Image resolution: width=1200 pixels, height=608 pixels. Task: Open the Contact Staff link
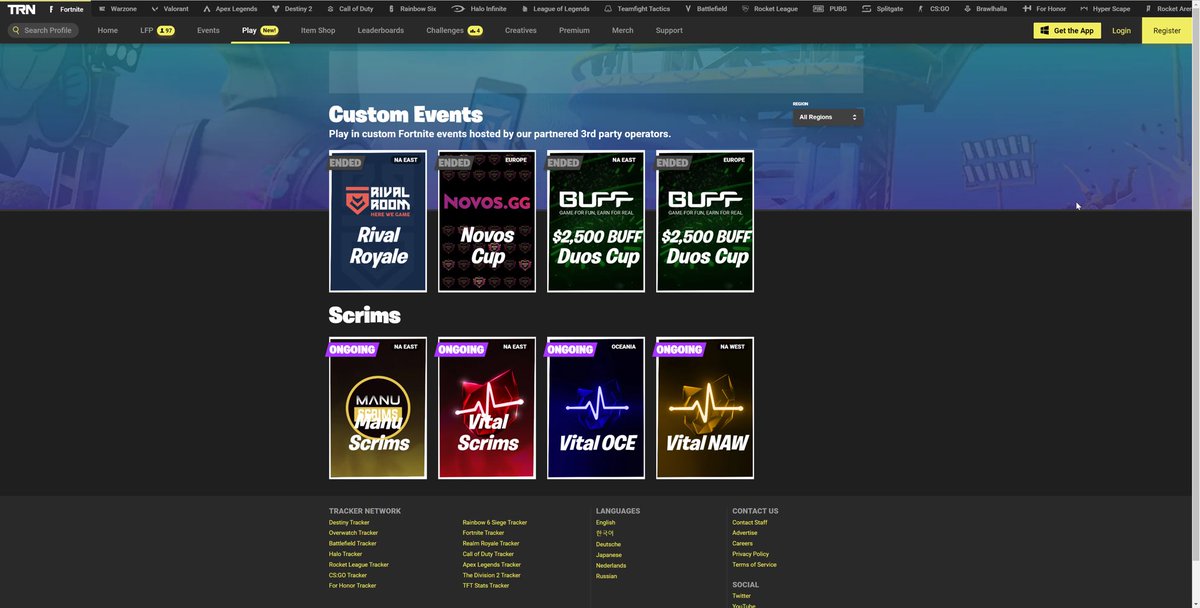(750, 522)
